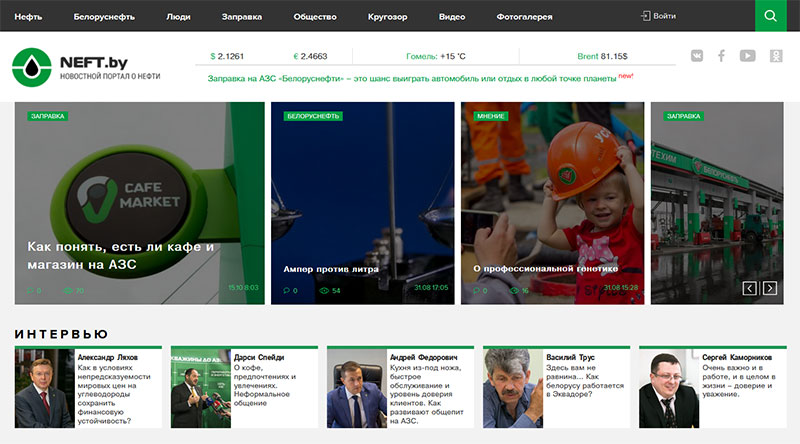Click the name Сергей Каморников

(x=737, y=357)
